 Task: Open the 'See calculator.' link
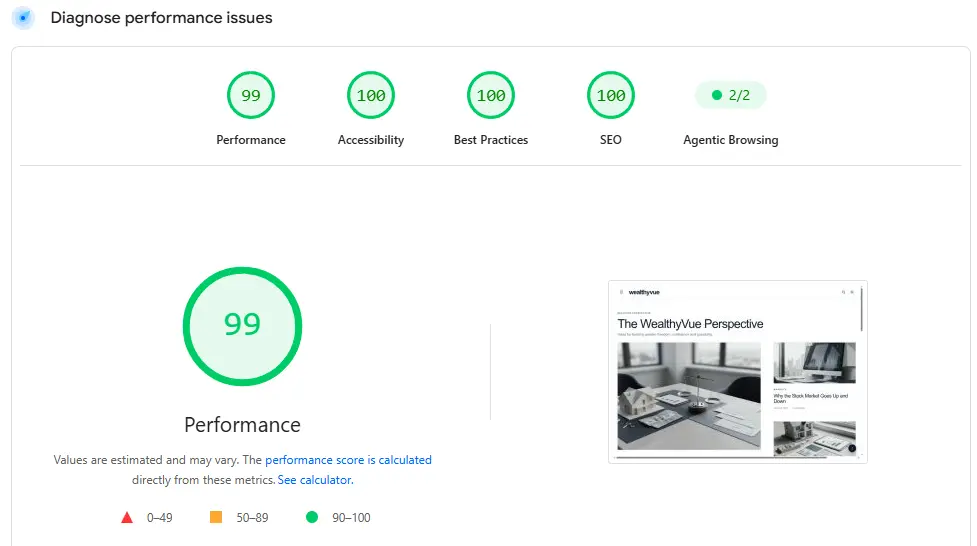tap(315, 480)
